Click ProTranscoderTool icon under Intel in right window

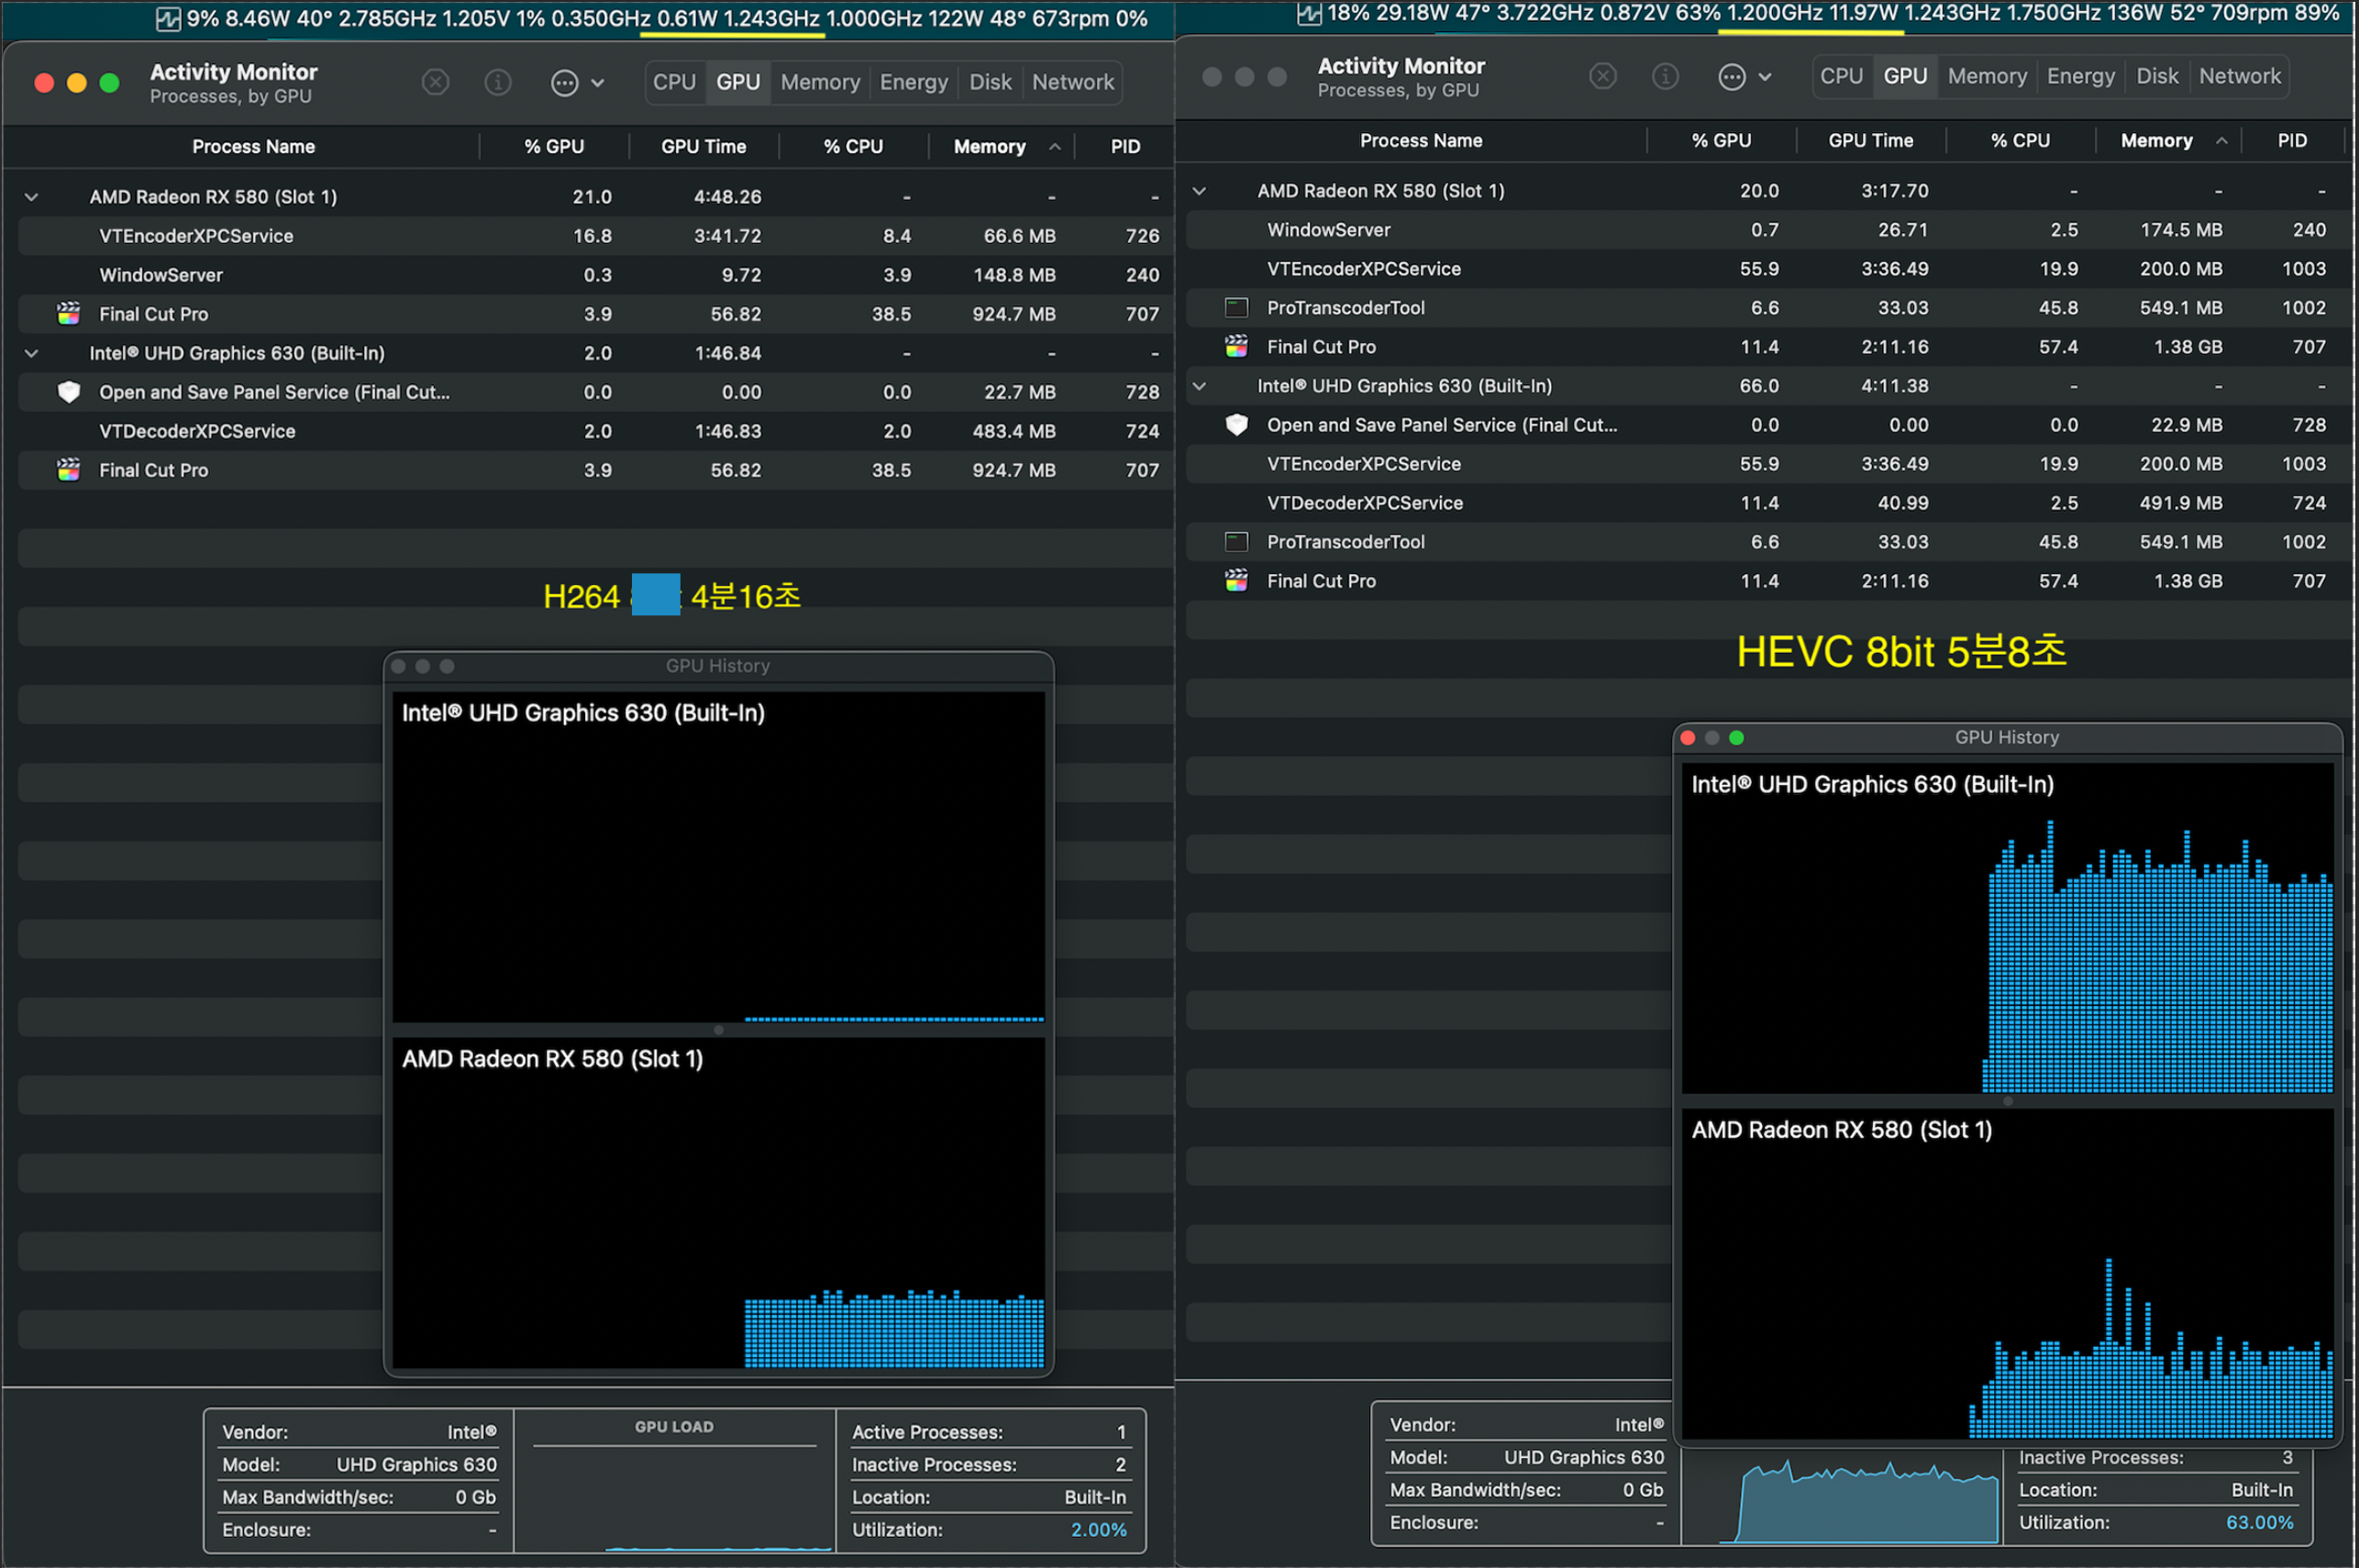pyautogui.click(x=1236, y=542)
